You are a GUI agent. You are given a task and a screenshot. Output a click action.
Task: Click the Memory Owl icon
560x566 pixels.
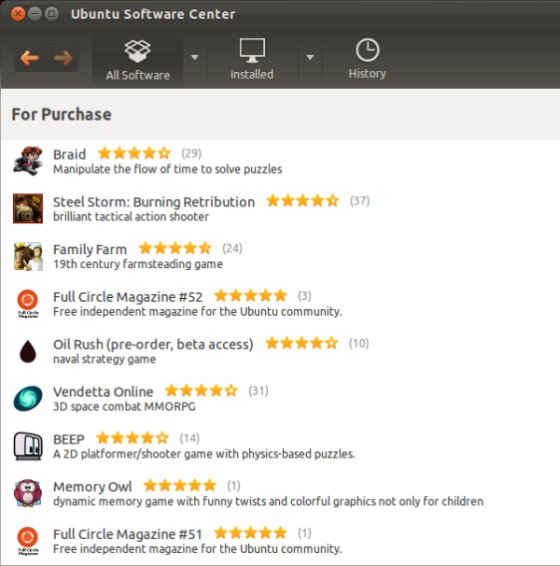28,493
